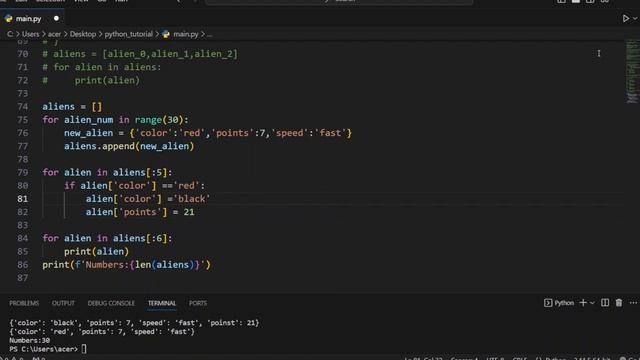Kill the terminal with the trash icon
This screenshot has width=640, height=360.
tap(619, 303)
